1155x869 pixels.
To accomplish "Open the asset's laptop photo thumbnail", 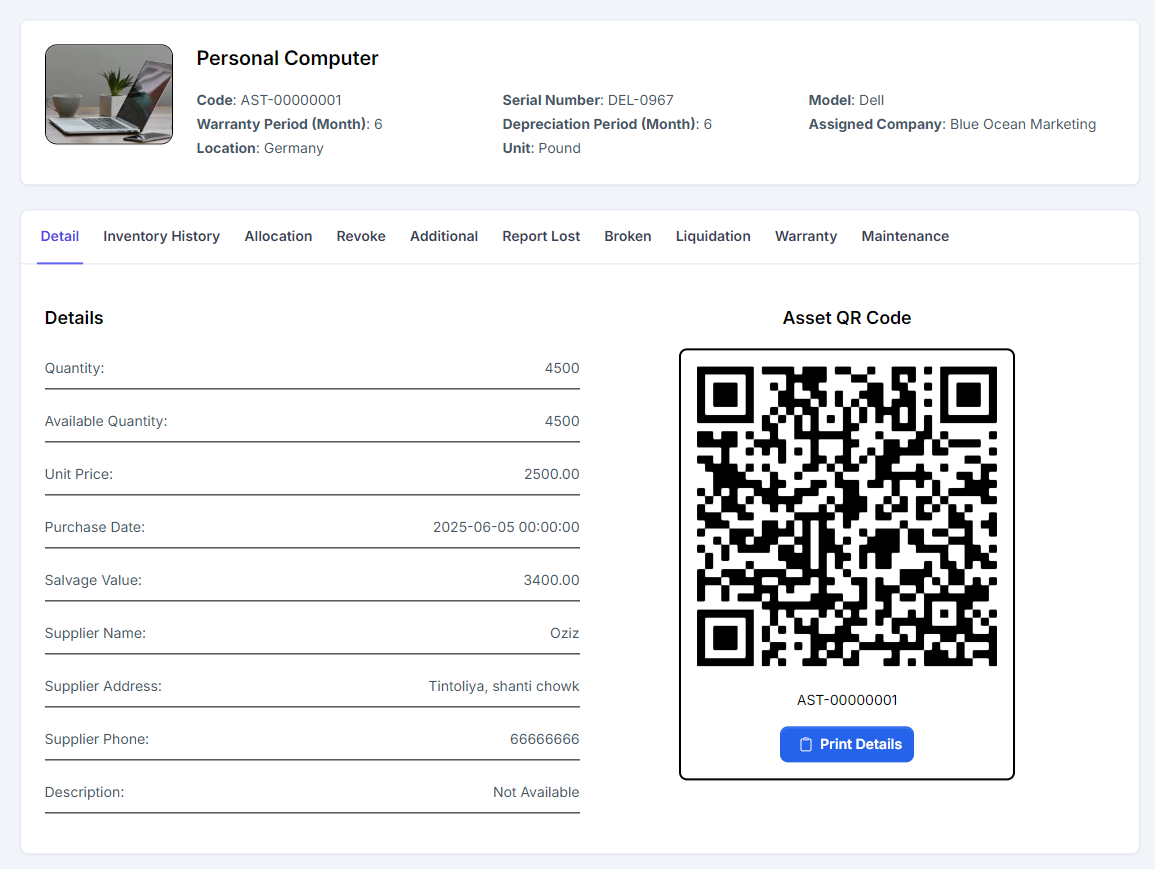I will tap(108, 93).
